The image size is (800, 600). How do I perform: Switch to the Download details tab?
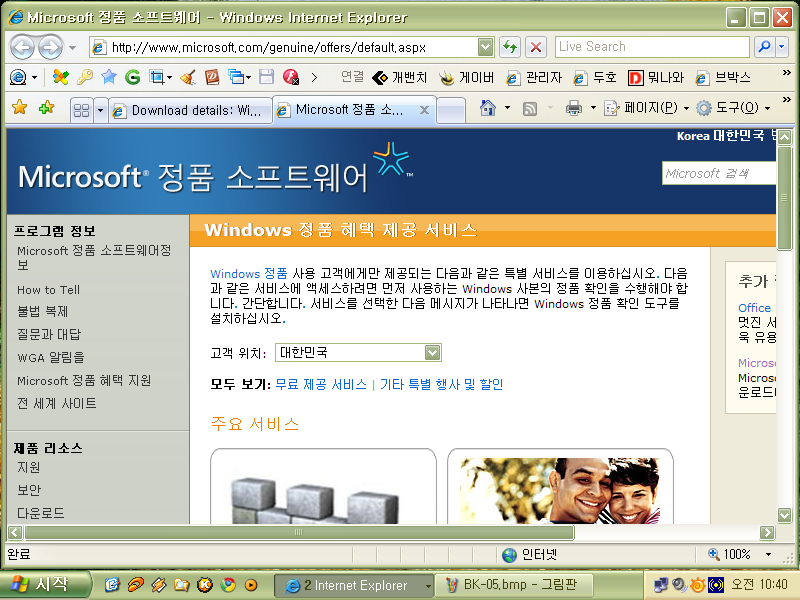(x=190, y=110)
